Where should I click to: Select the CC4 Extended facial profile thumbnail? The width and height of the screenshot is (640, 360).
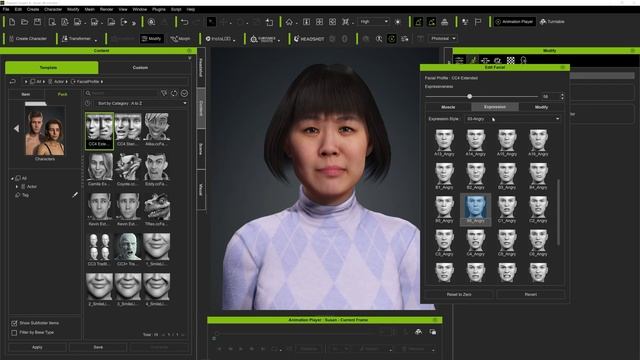pyautogui.click(x=99, y=130)
